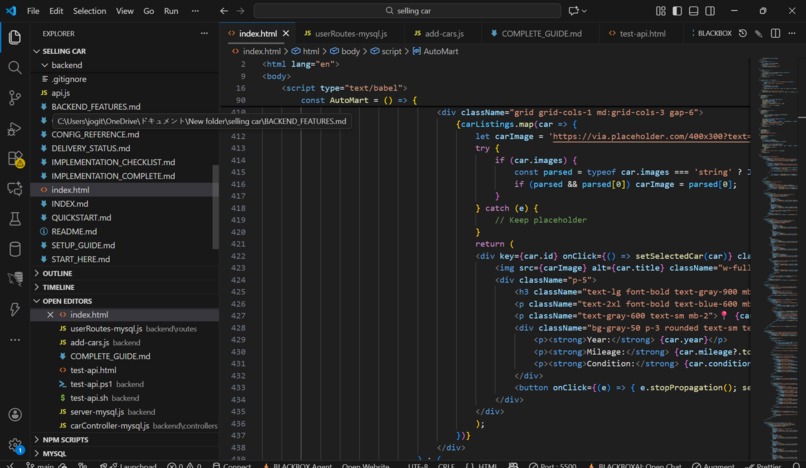Toggle the bottom panel visibility

pos(693,11)
